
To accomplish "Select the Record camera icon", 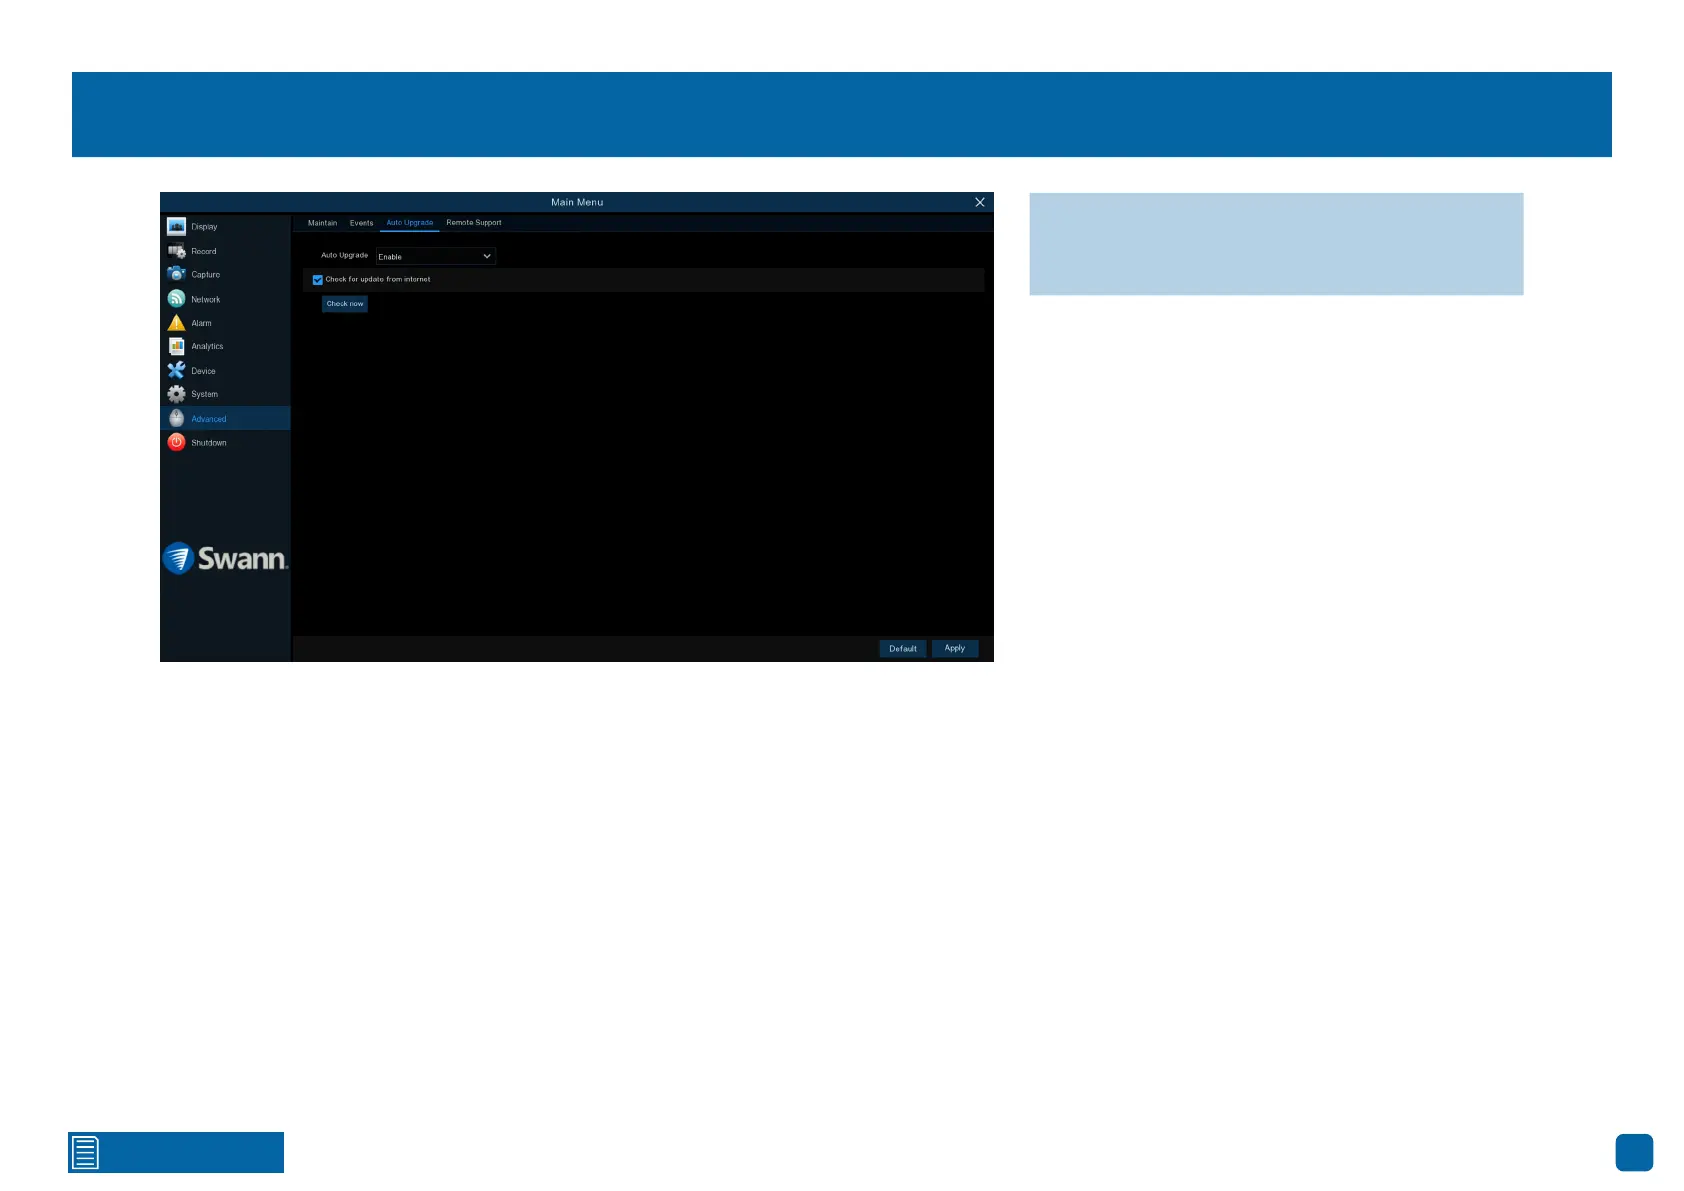I will pos(177,251).
